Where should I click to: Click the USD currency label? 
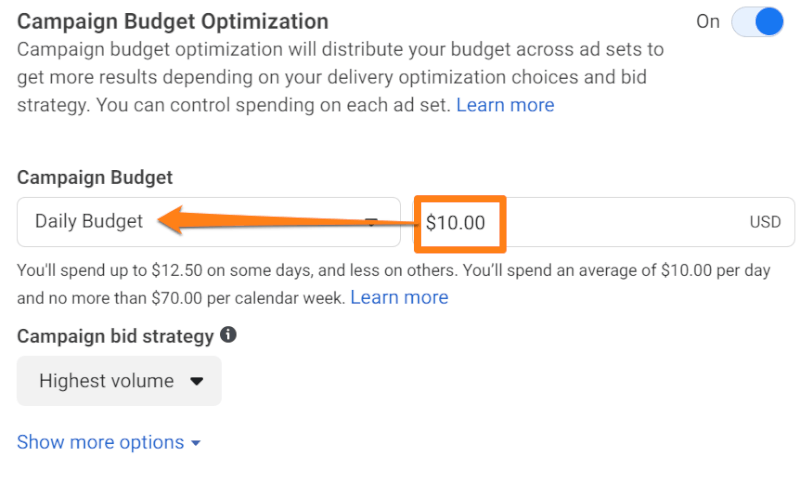765,223
